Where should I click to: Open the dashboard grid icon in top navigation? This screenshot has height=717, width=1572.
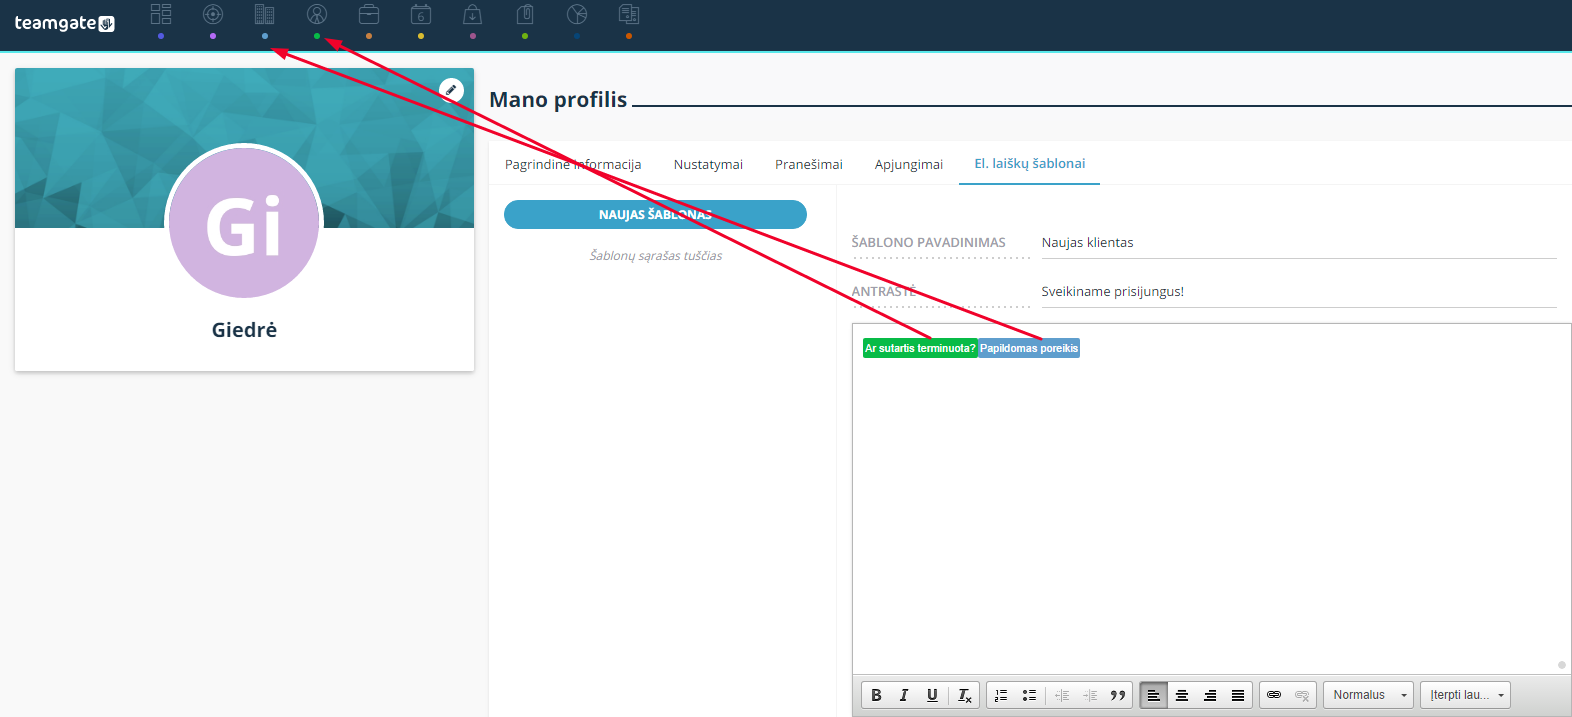pos(161,14)
